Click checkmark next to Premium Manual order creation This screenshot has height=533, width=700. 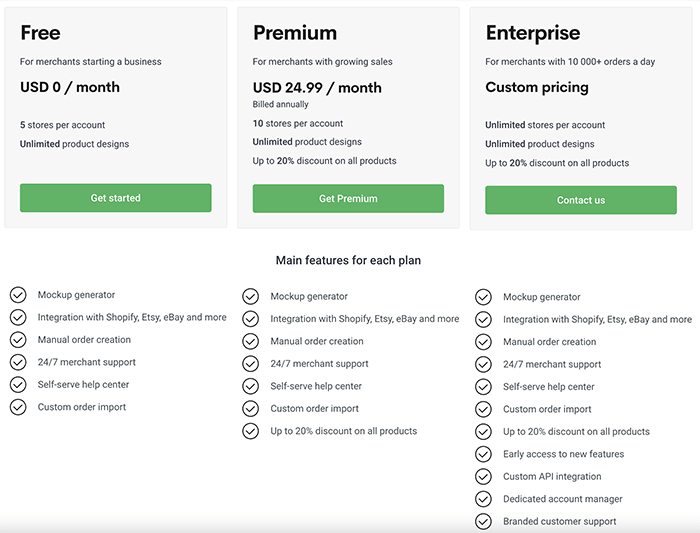tap(250, 341)
